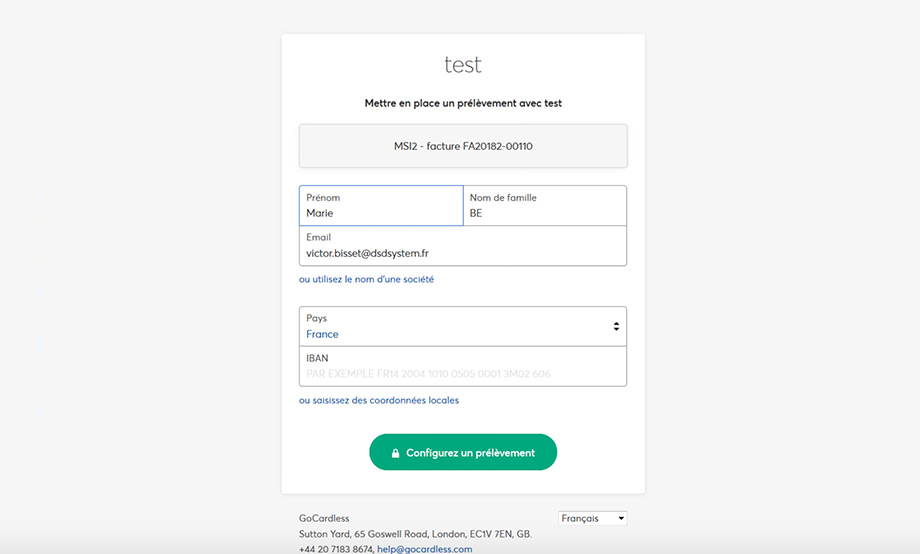Click the lock icon on the green button

[396, 453]
